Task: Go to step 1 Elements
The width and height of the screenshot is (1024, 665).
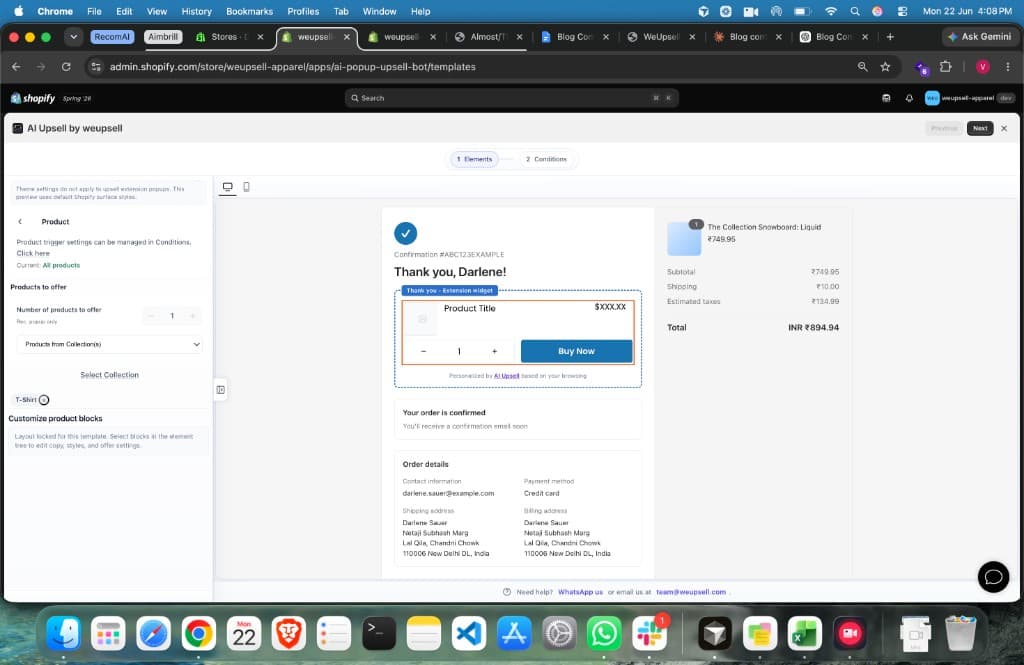Action: point(475,159)
